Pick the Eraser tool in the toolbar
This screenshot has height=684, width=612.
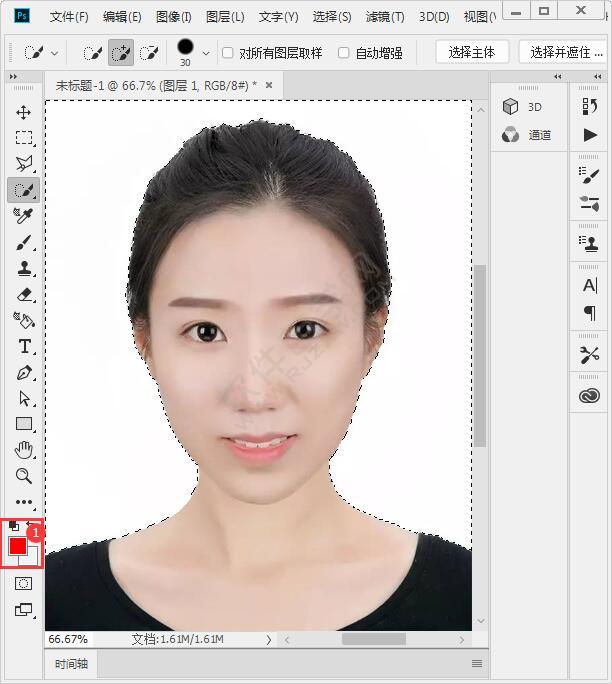tap(24, 294)
